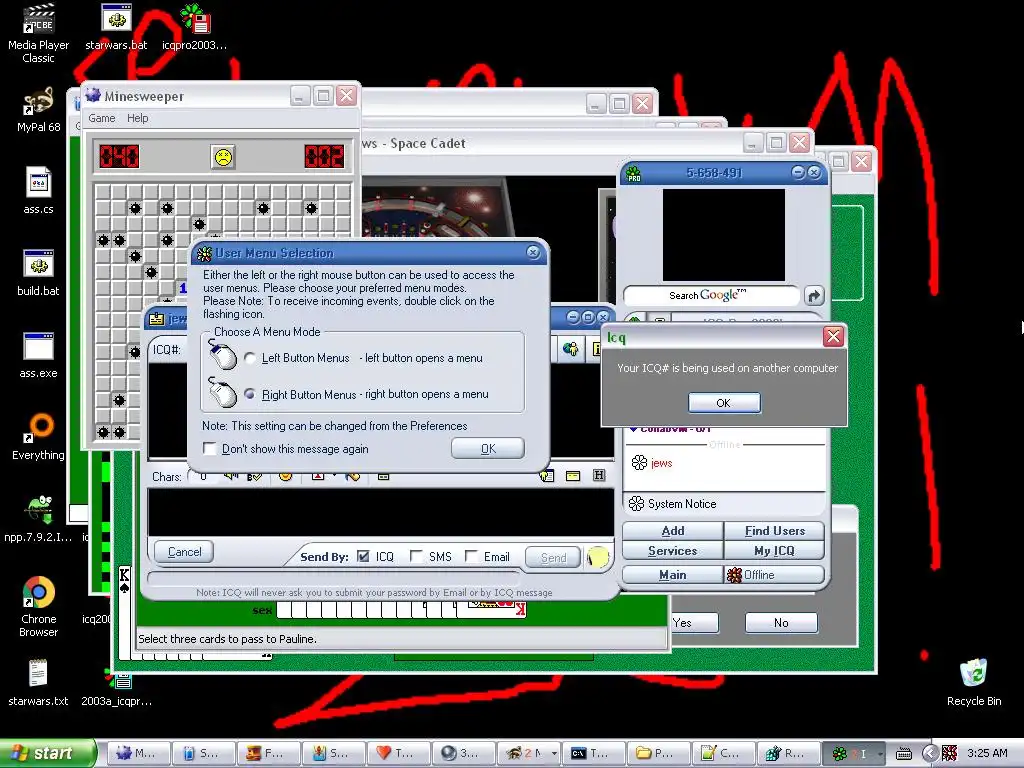Click the yellow round icon beside Send
Screen dimensions: 1024x768
(x=597, y=557)
